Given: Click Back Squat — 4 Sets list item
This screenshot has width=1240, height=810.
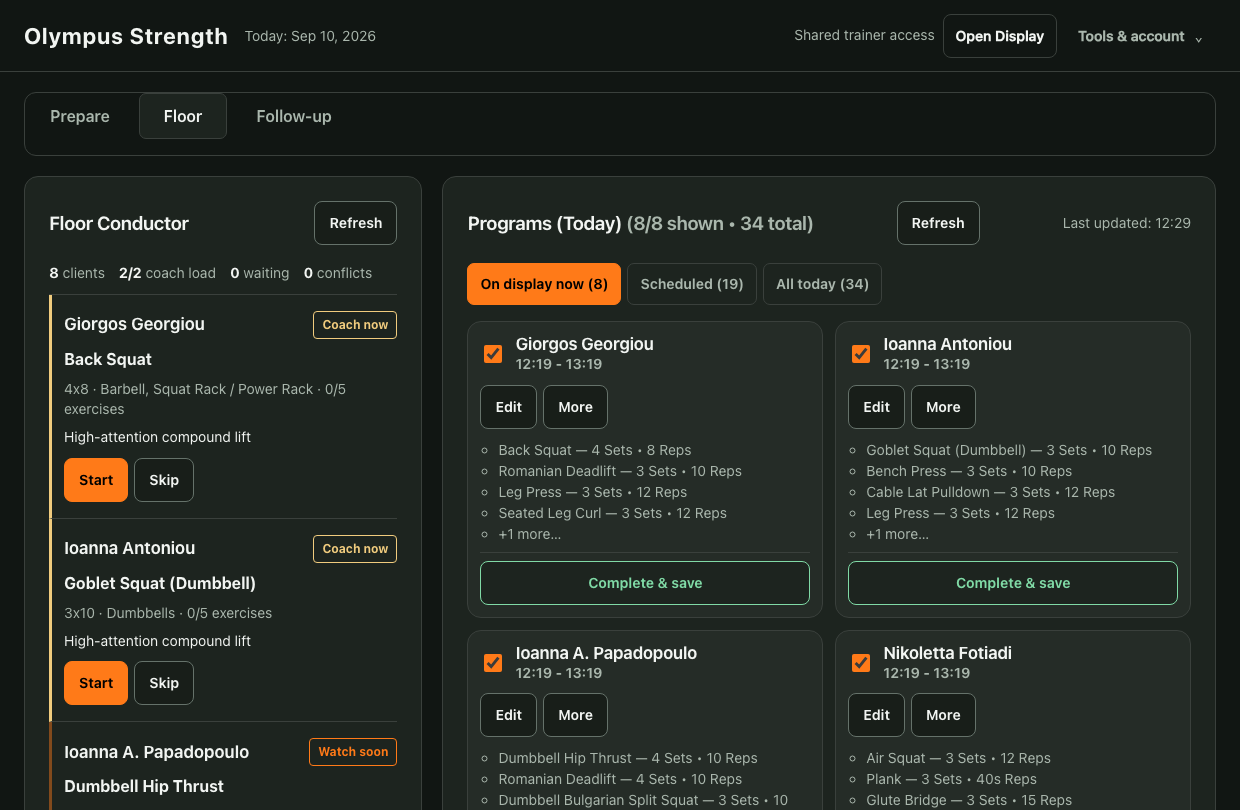Looking at the screenshot, I should point(595,450).
